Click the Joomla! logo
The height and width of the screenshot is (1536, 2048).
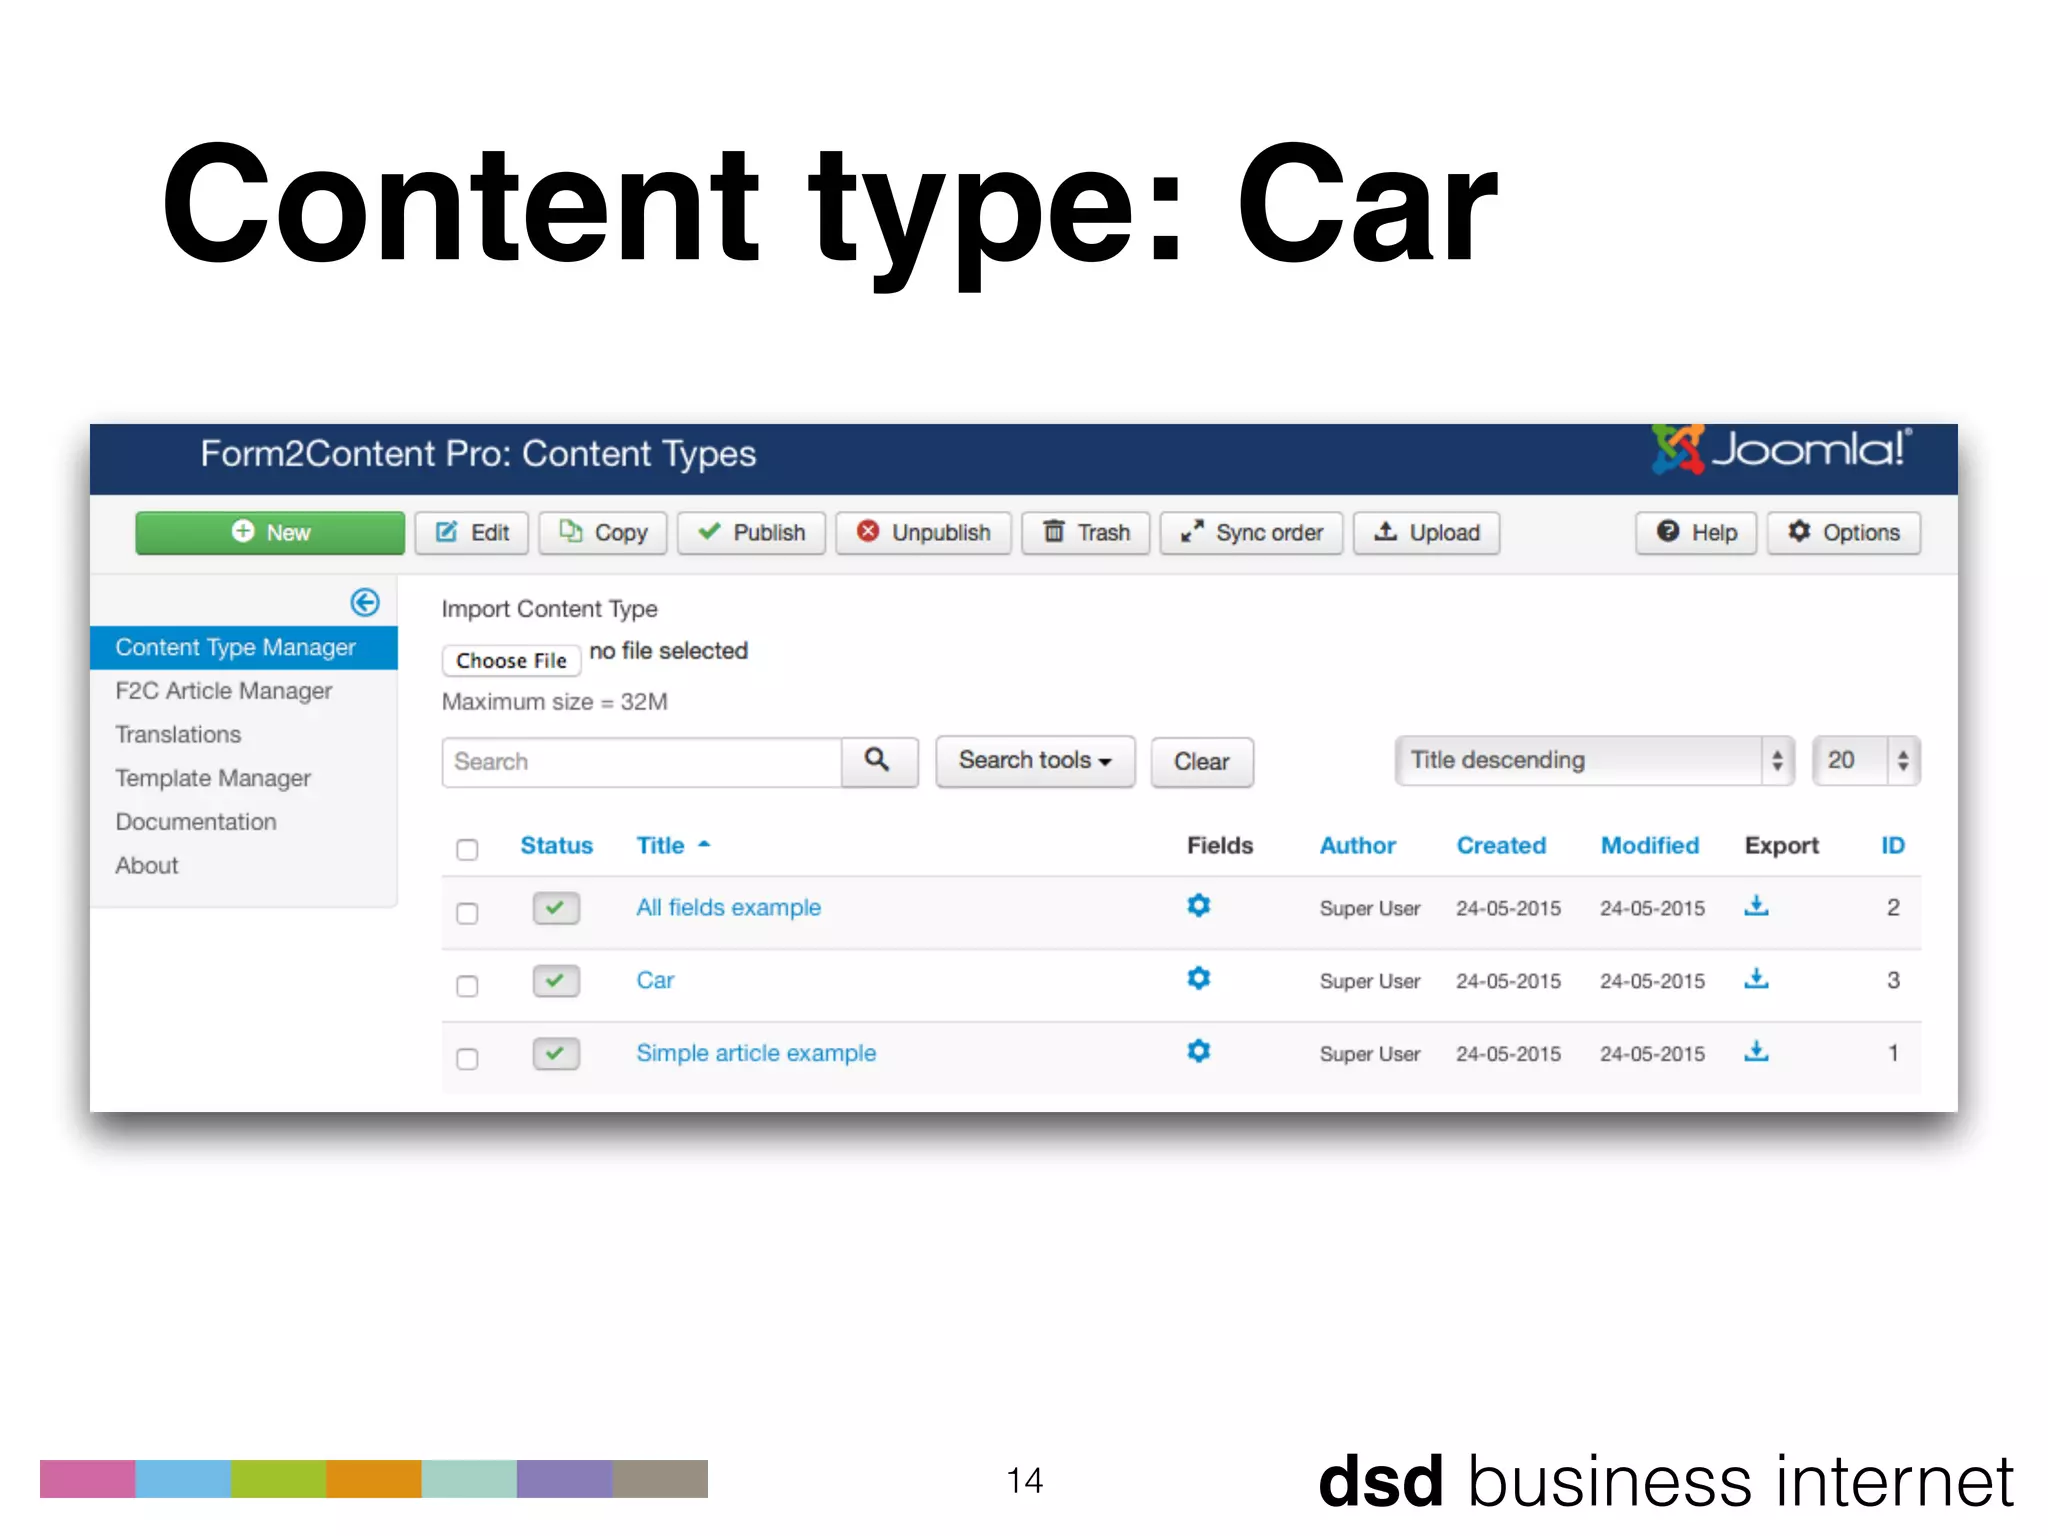[1782, 450]
